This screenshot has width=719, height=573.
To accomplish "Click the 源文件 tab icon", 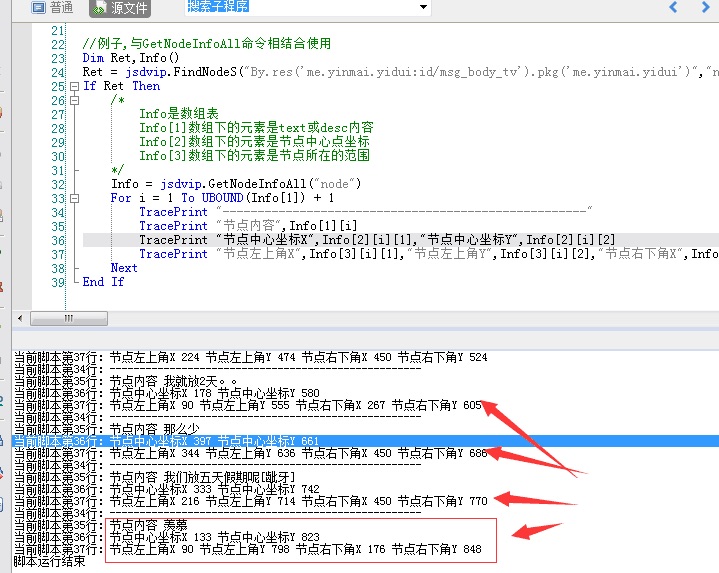I will click(100, 8).
